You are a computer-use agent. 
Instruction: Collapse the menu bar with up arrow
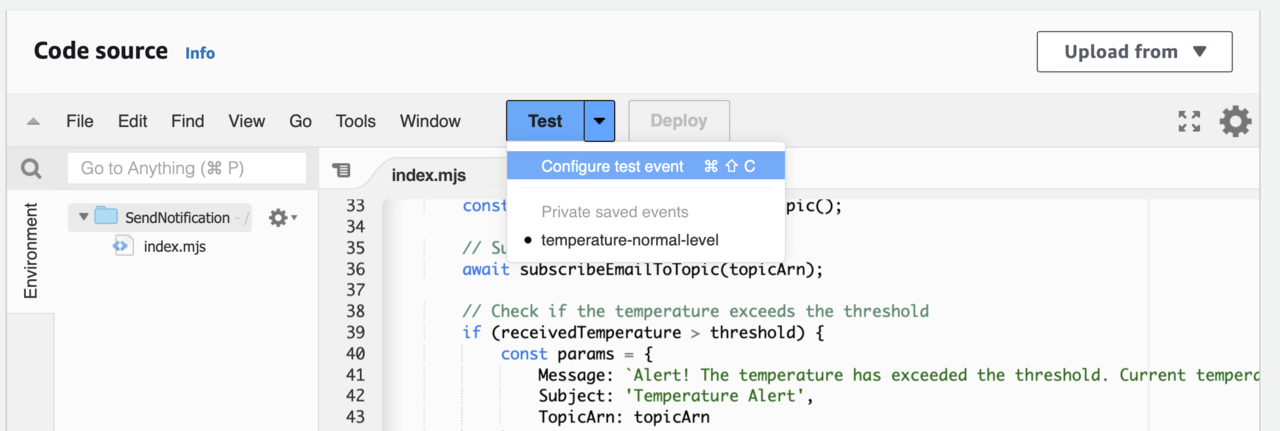(x=33, y=122)
